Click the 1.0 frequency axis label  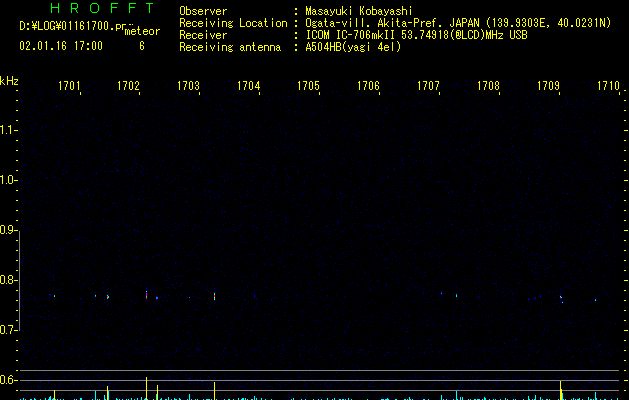(8, 180)
